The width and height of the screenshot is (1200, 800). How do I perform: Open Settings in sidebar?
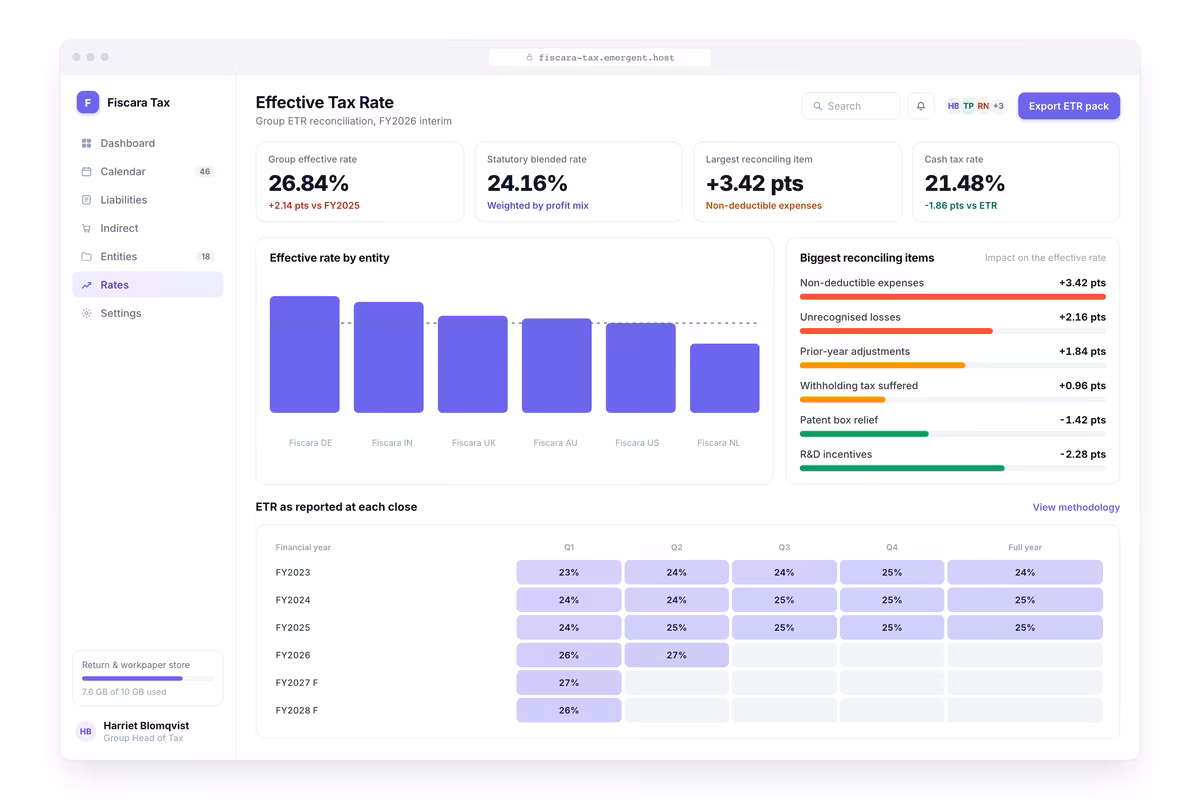148,313
